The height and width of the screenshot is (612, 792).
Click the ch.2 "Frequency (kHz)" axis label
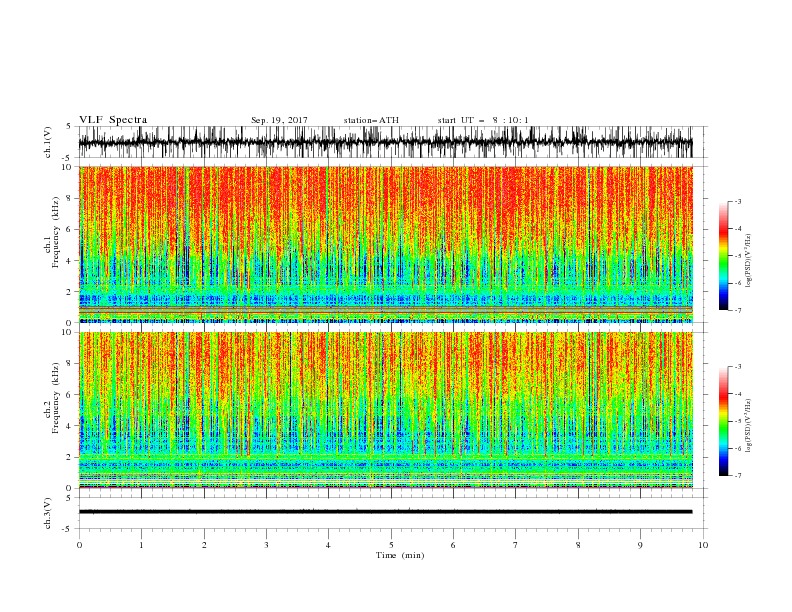tap(56, 397)
